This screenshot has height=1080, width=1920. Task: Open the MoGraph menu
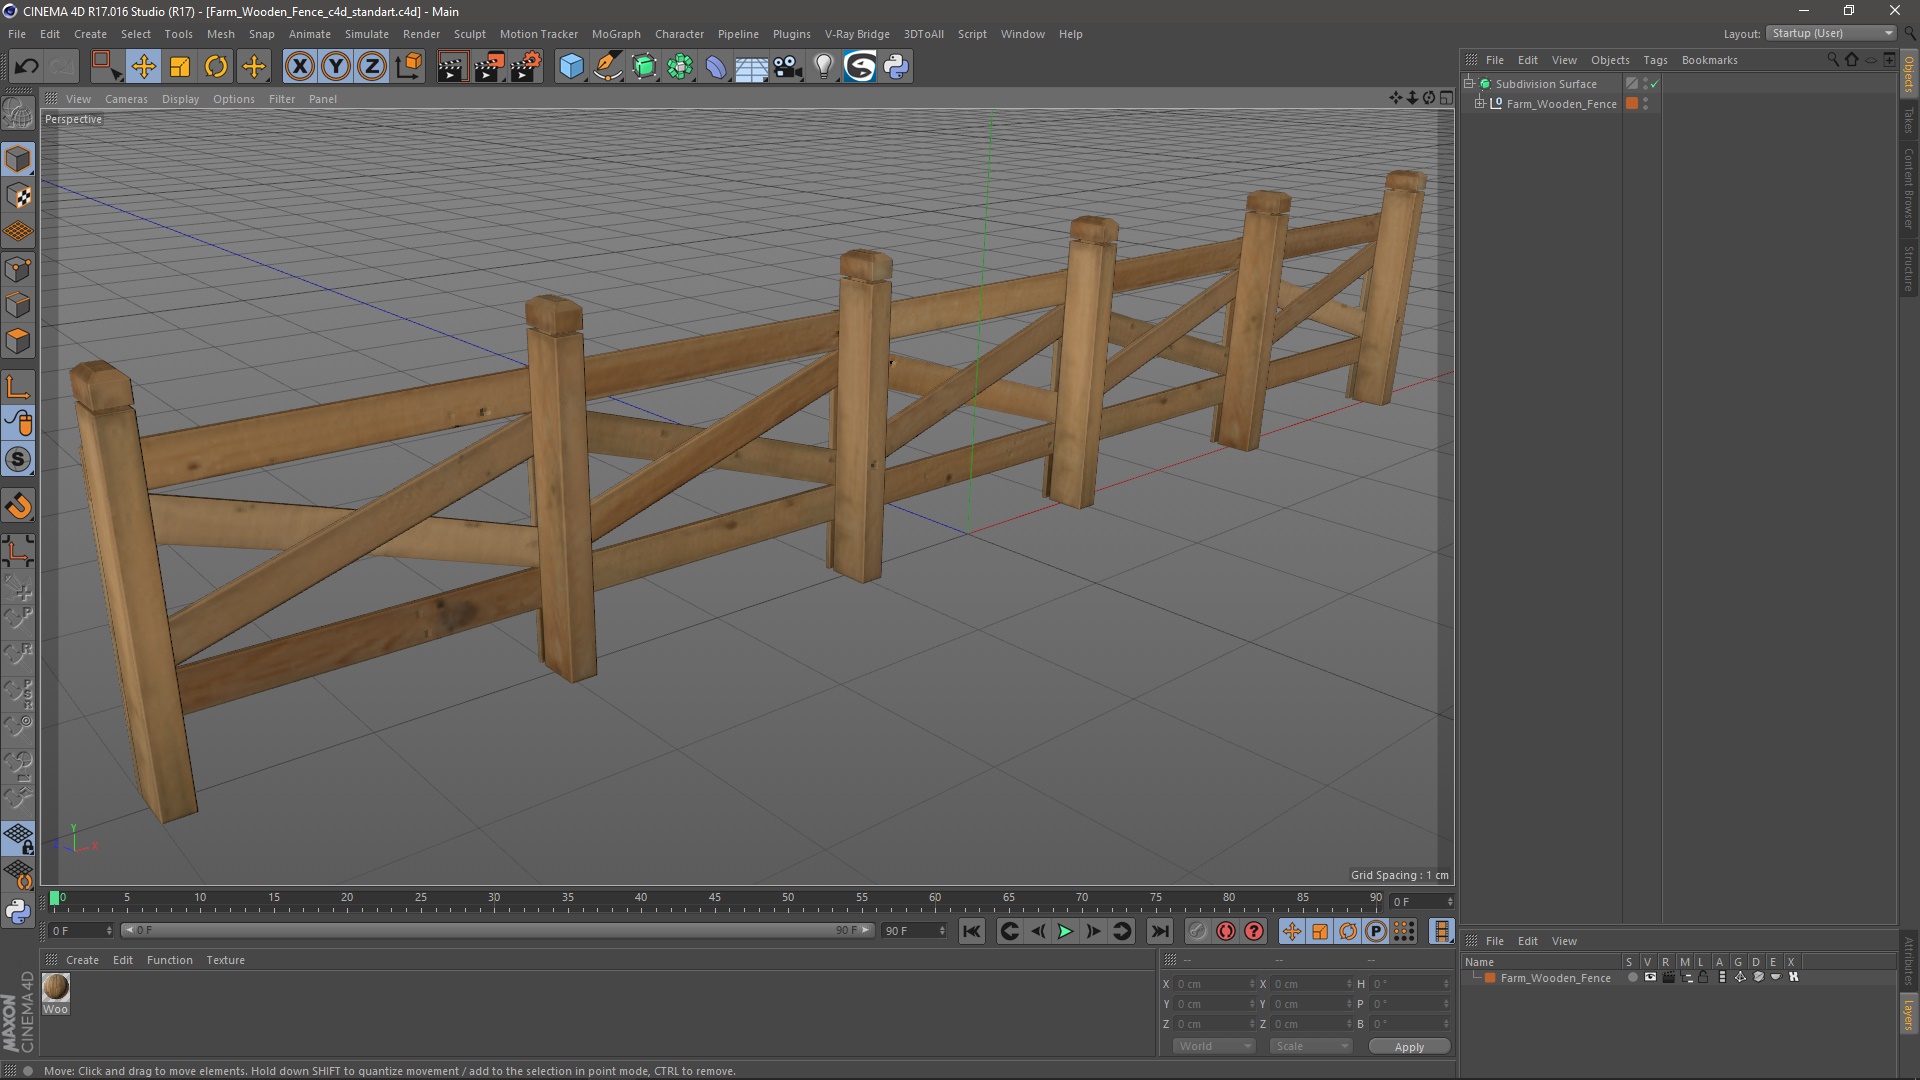click(615, 34)
